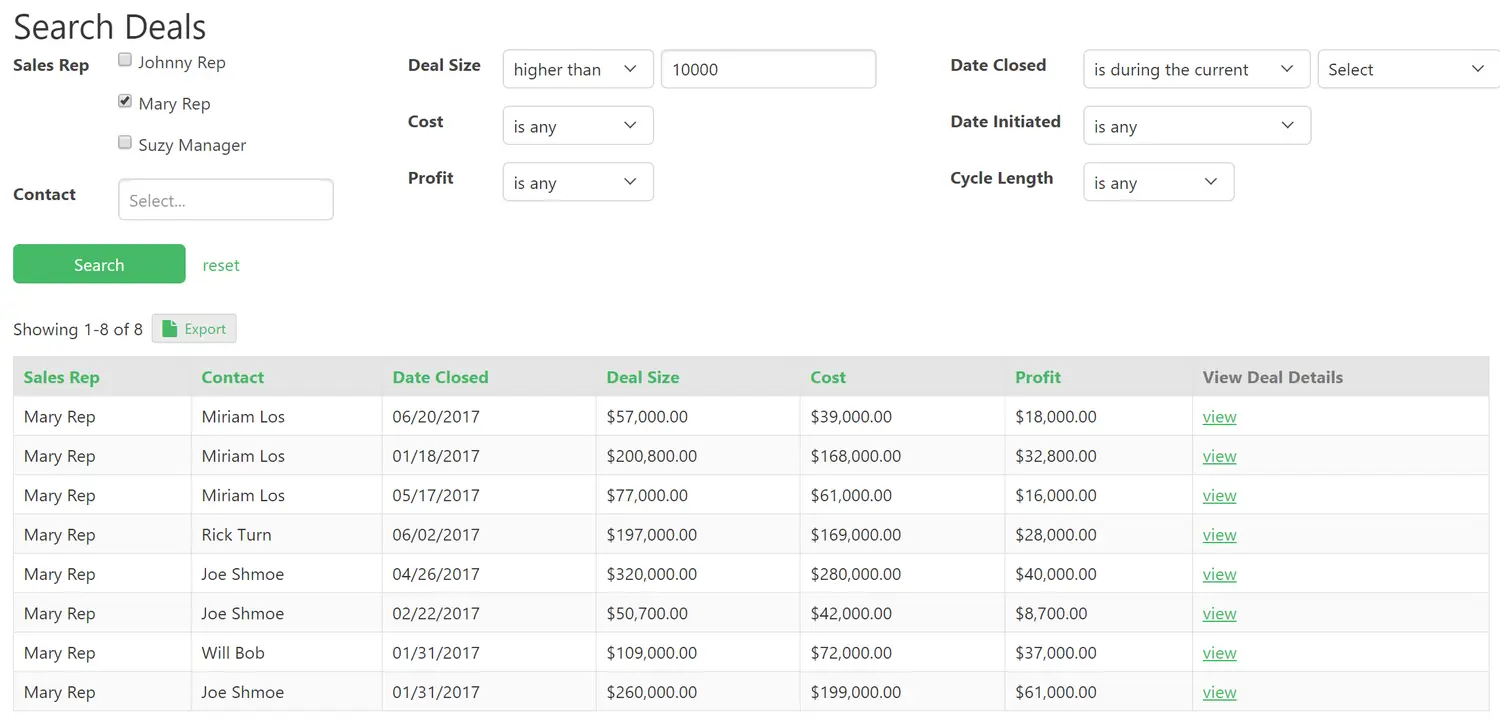This screenshot has width=1500, height=721.
Task: Open the Profit filter dropdown
Action: [x=577, y=182]
